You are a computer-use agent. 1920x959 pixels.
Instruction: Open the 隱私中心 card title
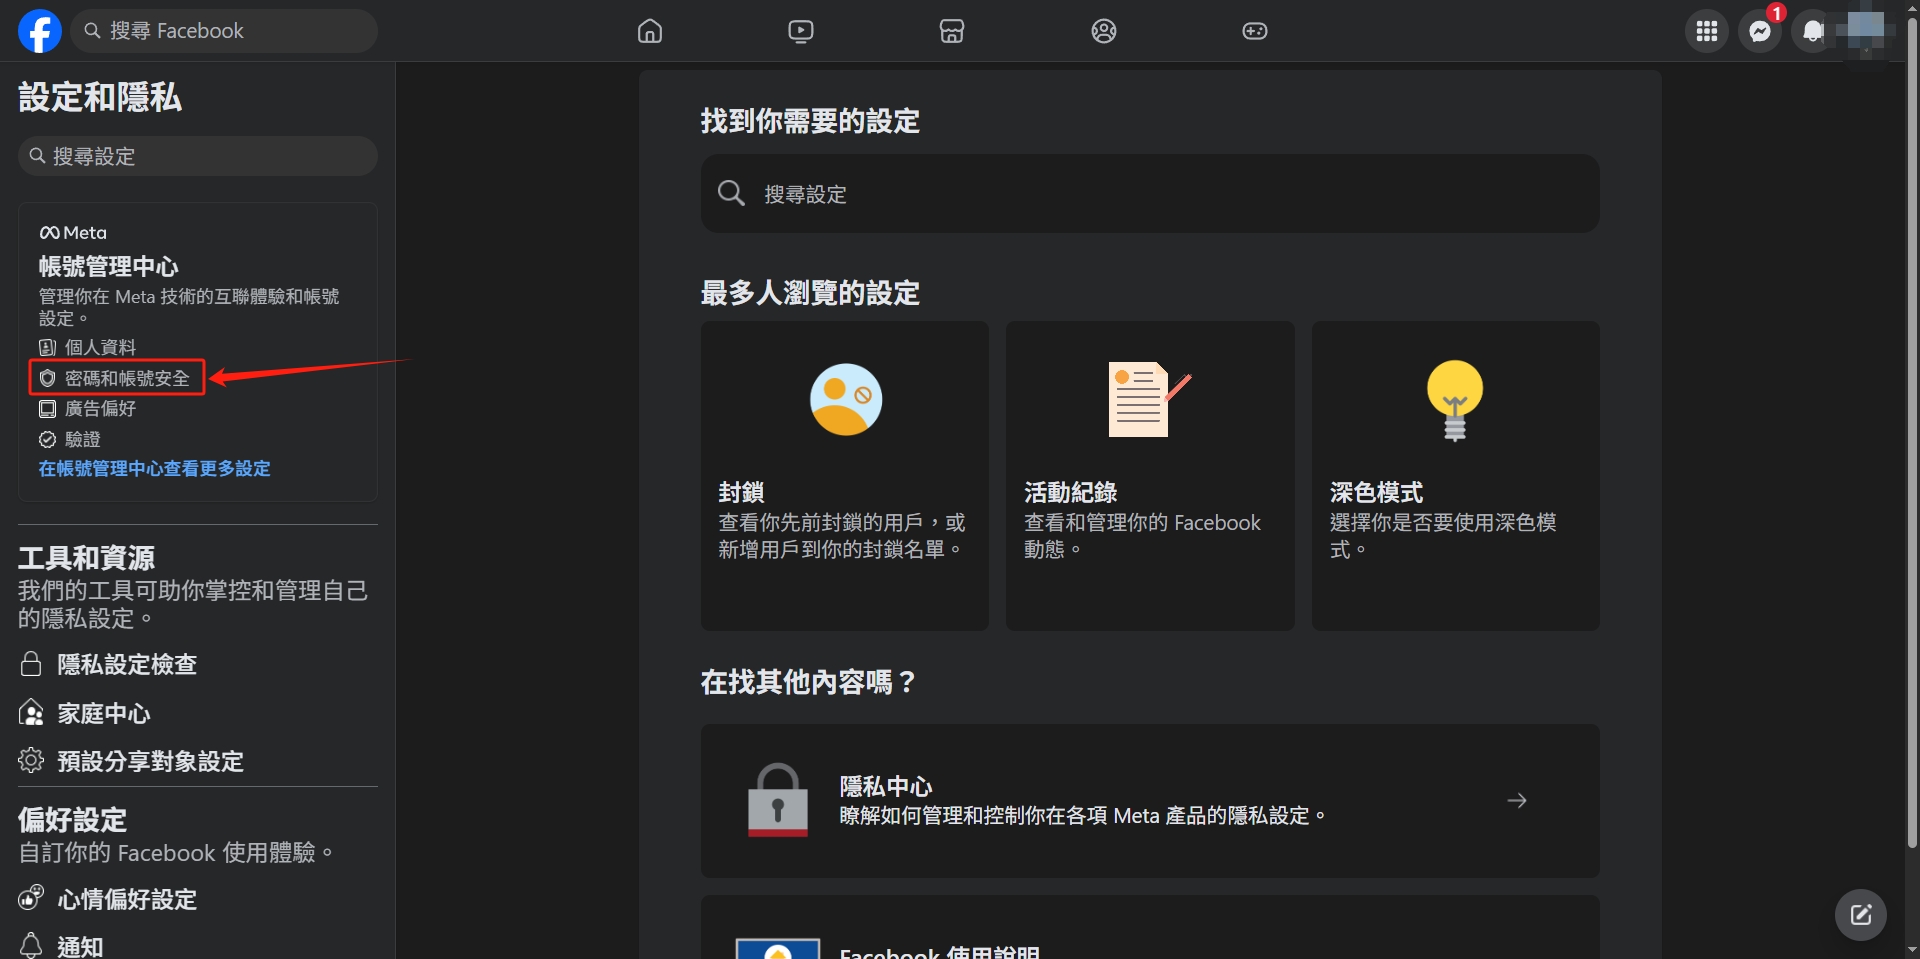point(886,786)
